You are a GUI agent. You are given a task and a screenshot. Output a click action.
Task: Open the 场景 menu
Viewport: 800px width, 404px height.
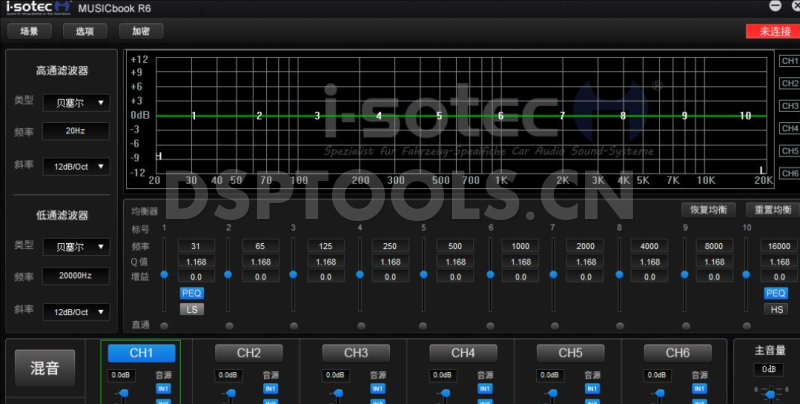29,31
